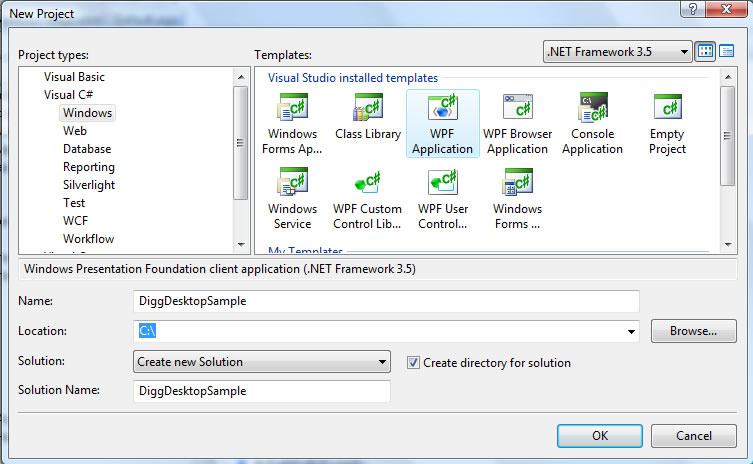Switch templates view to small icons
This screenshot has width=753, height=464.
pos(727,51)
